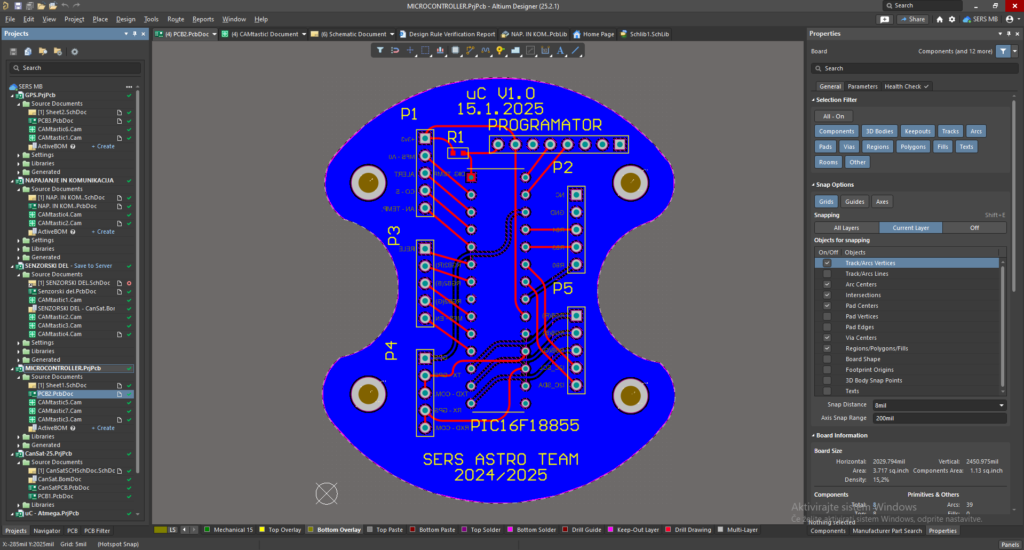This screenshot has width=1024, height=550.
Task: Click the snap magnet icon in active bar
Action: point(395,50)
